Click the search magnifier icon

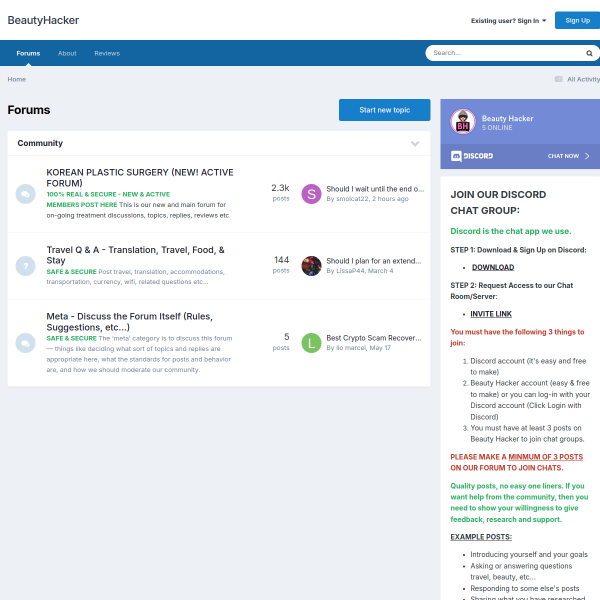tap(589, 53)
